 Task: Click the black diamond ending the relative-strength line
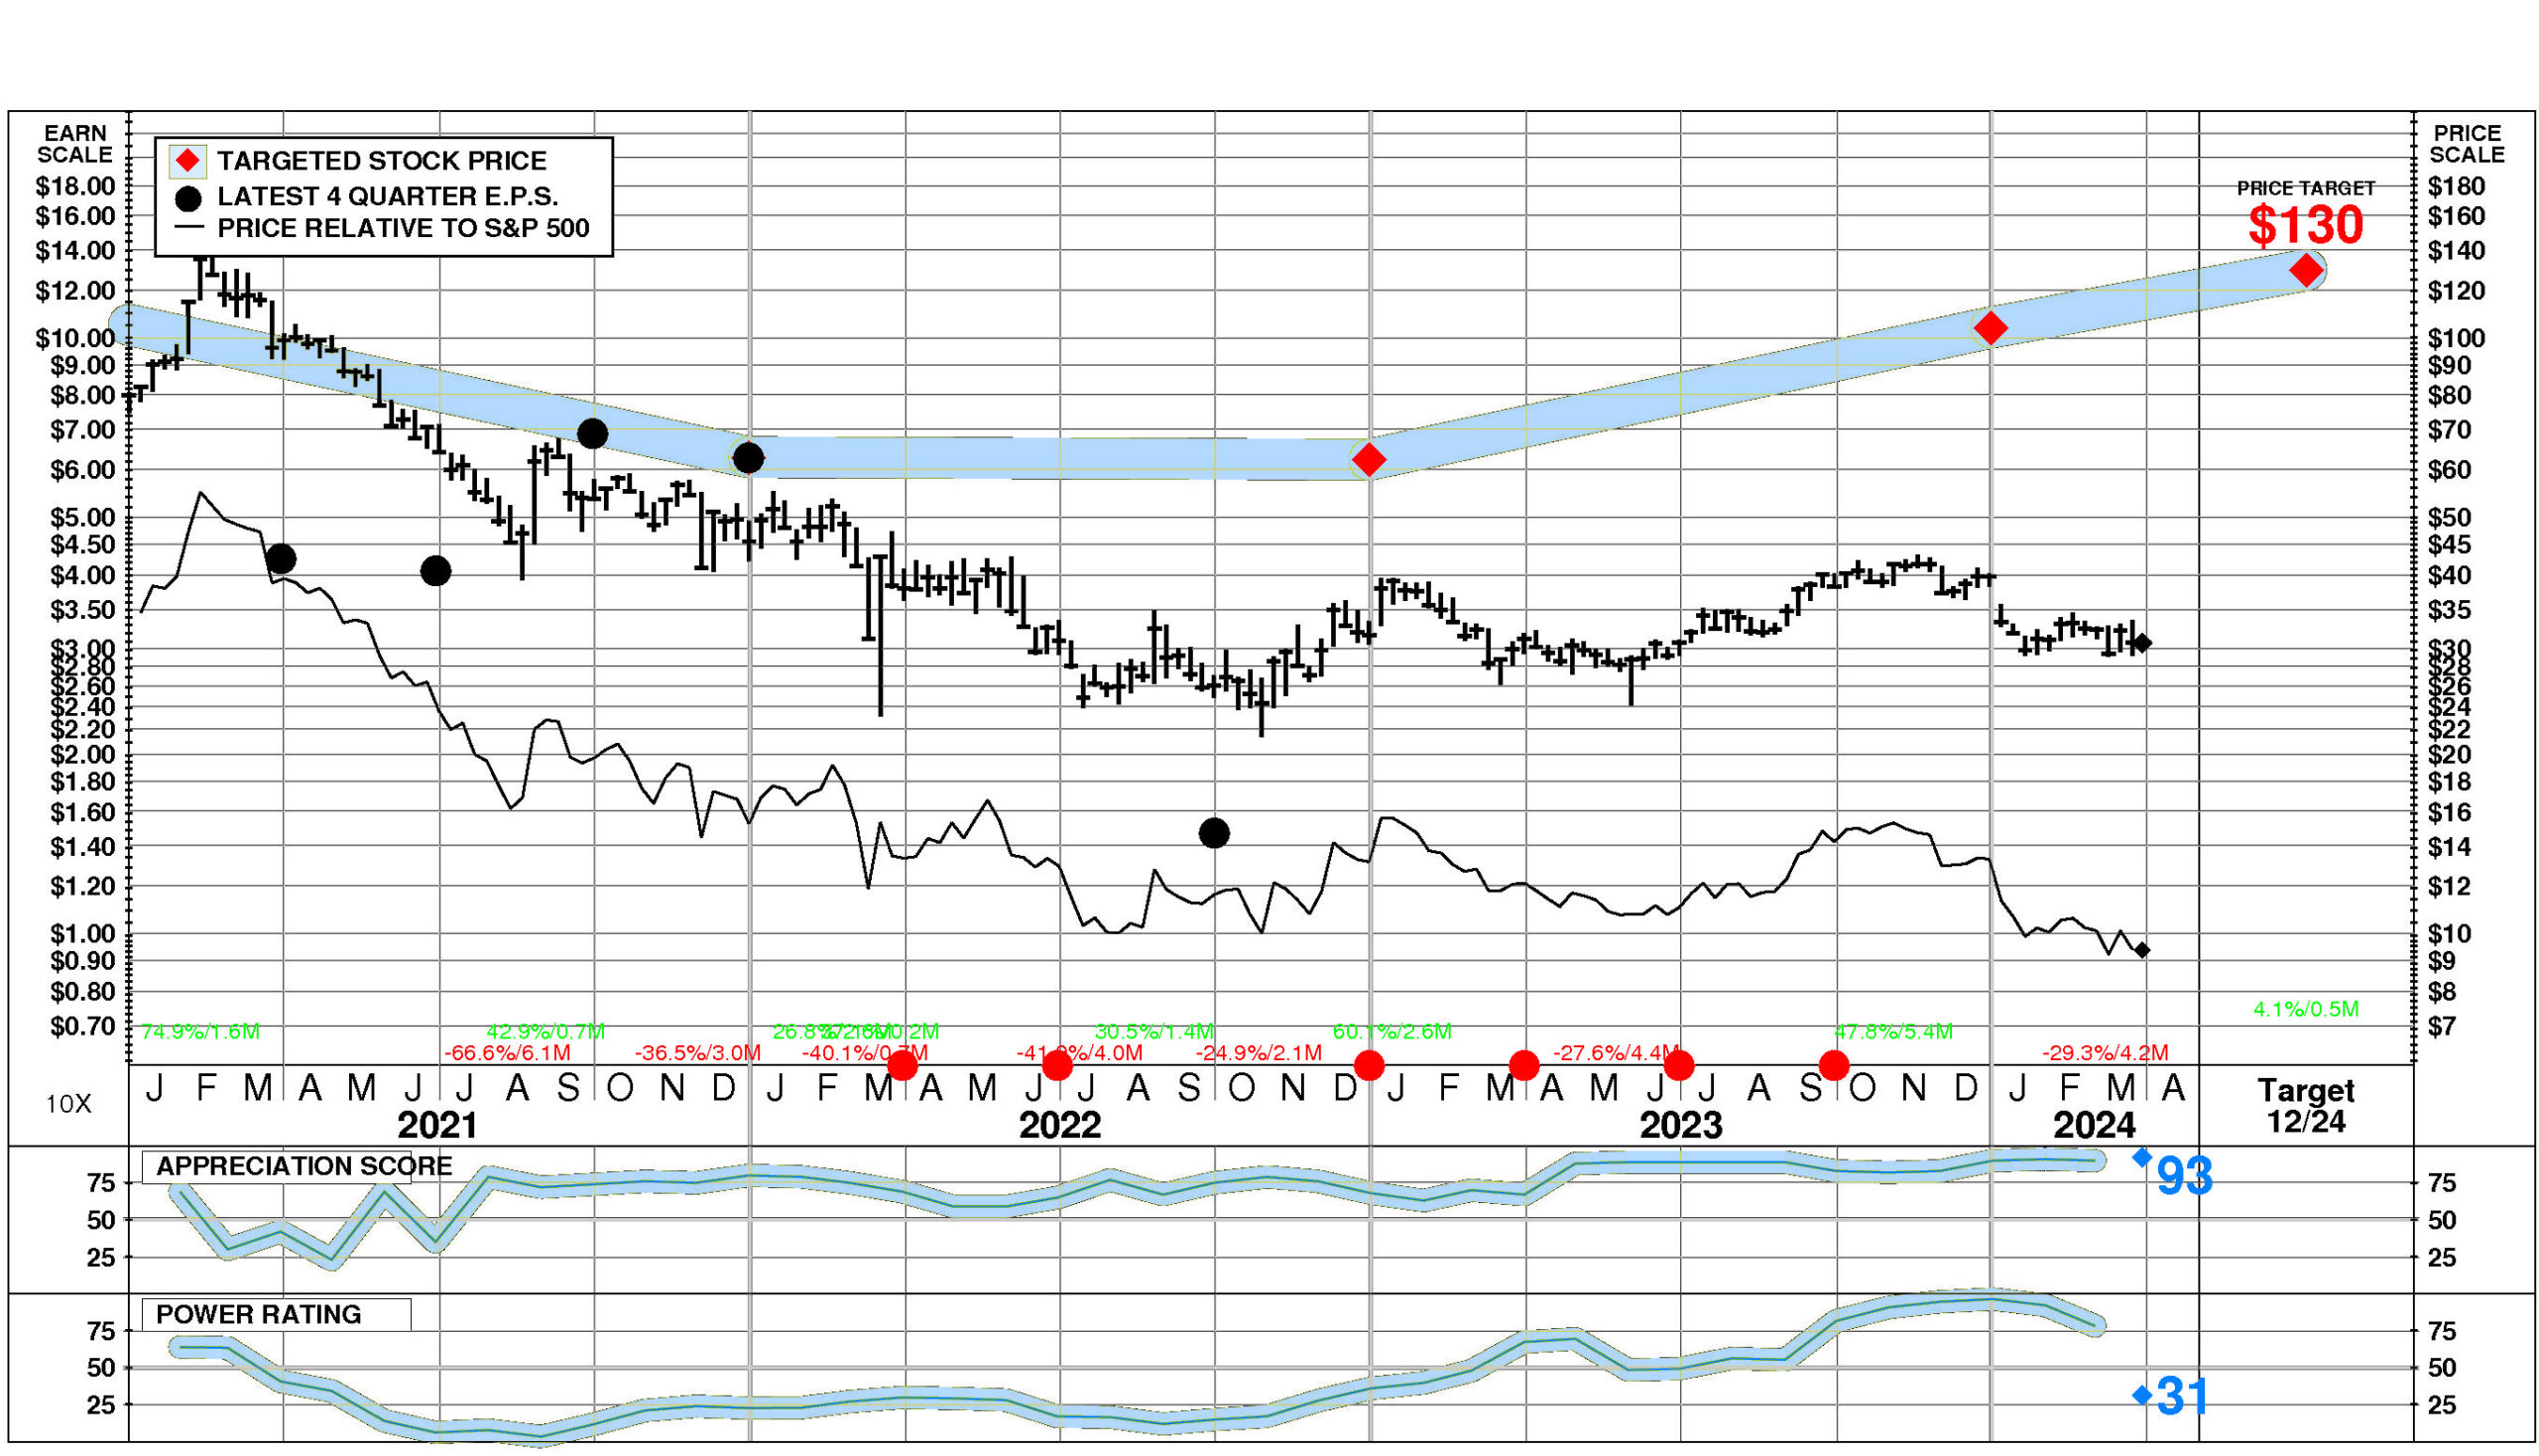[2142, 950]
